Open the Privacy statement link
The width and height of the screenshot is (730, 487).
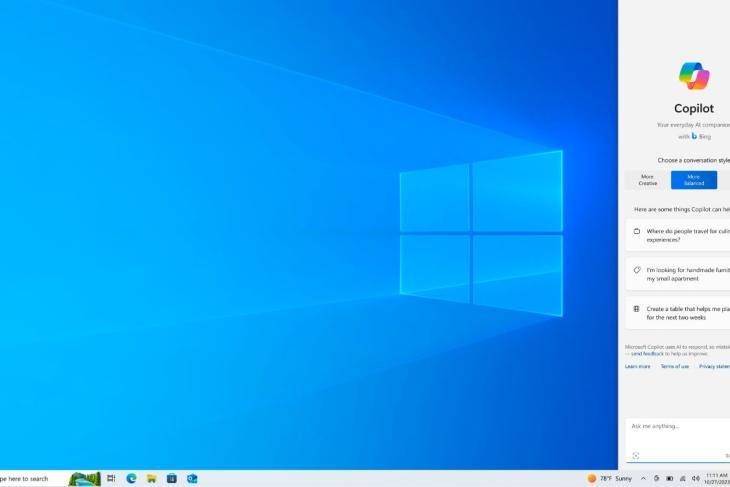point(714,366)
